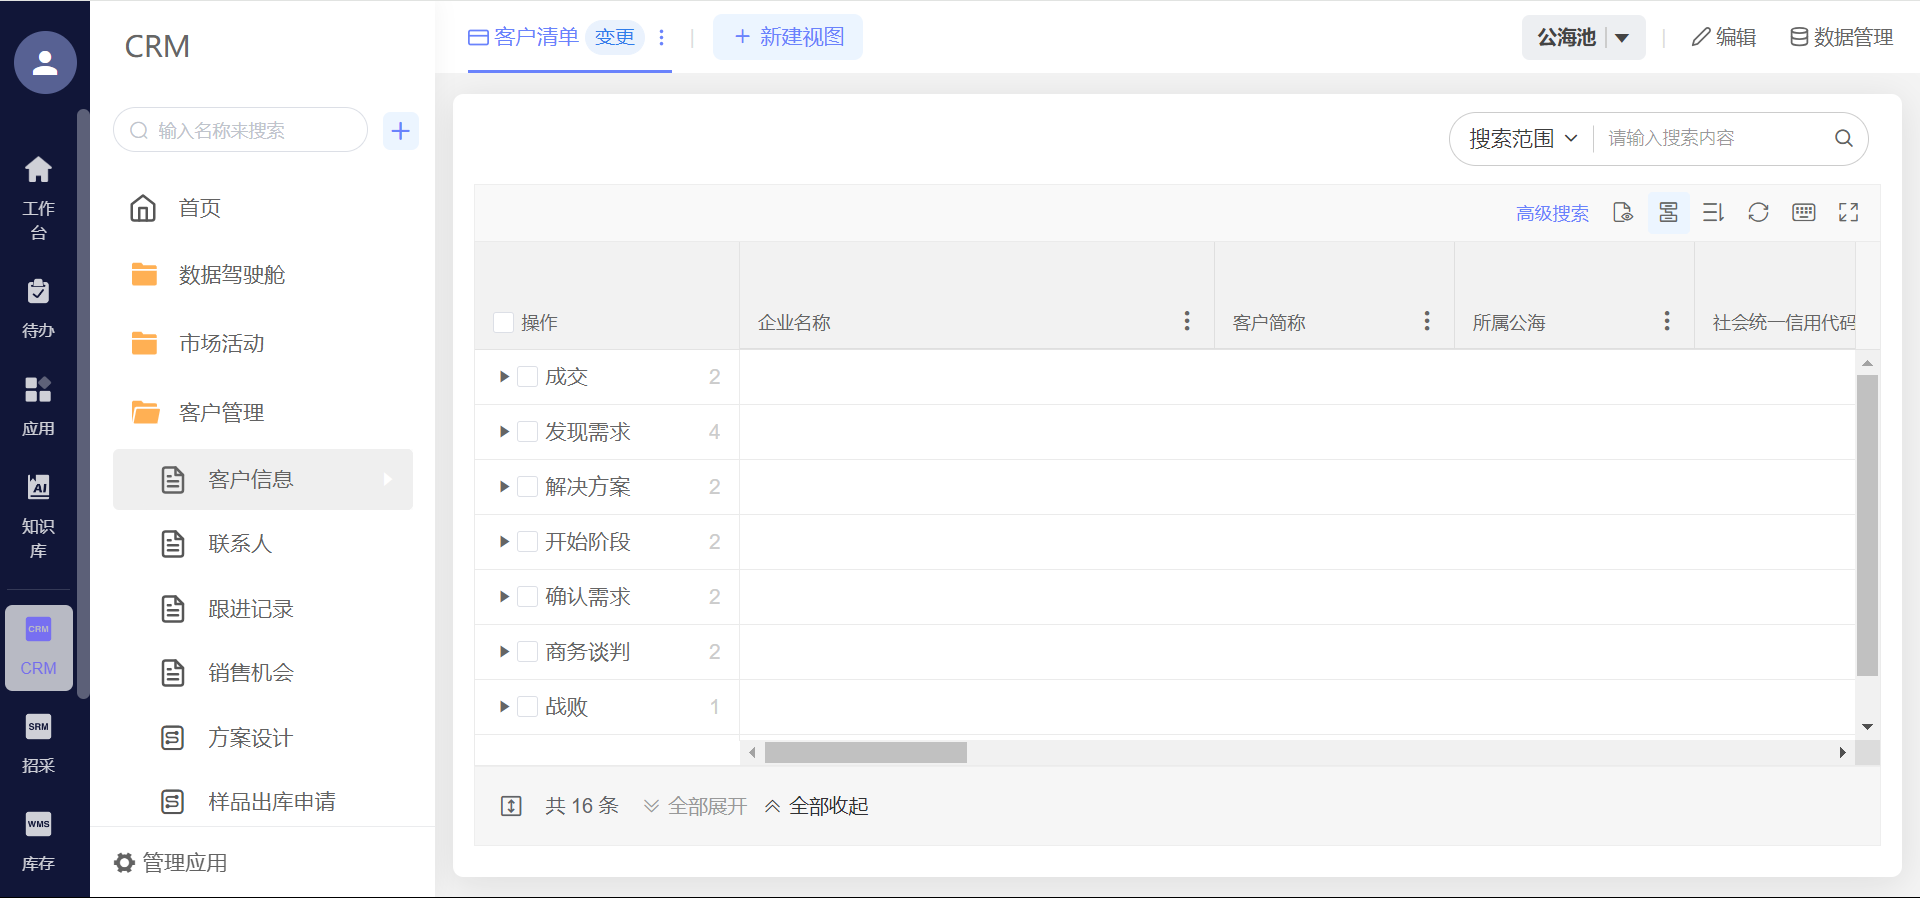Open the 搜索范围 dropdown

click(1522, 139)
